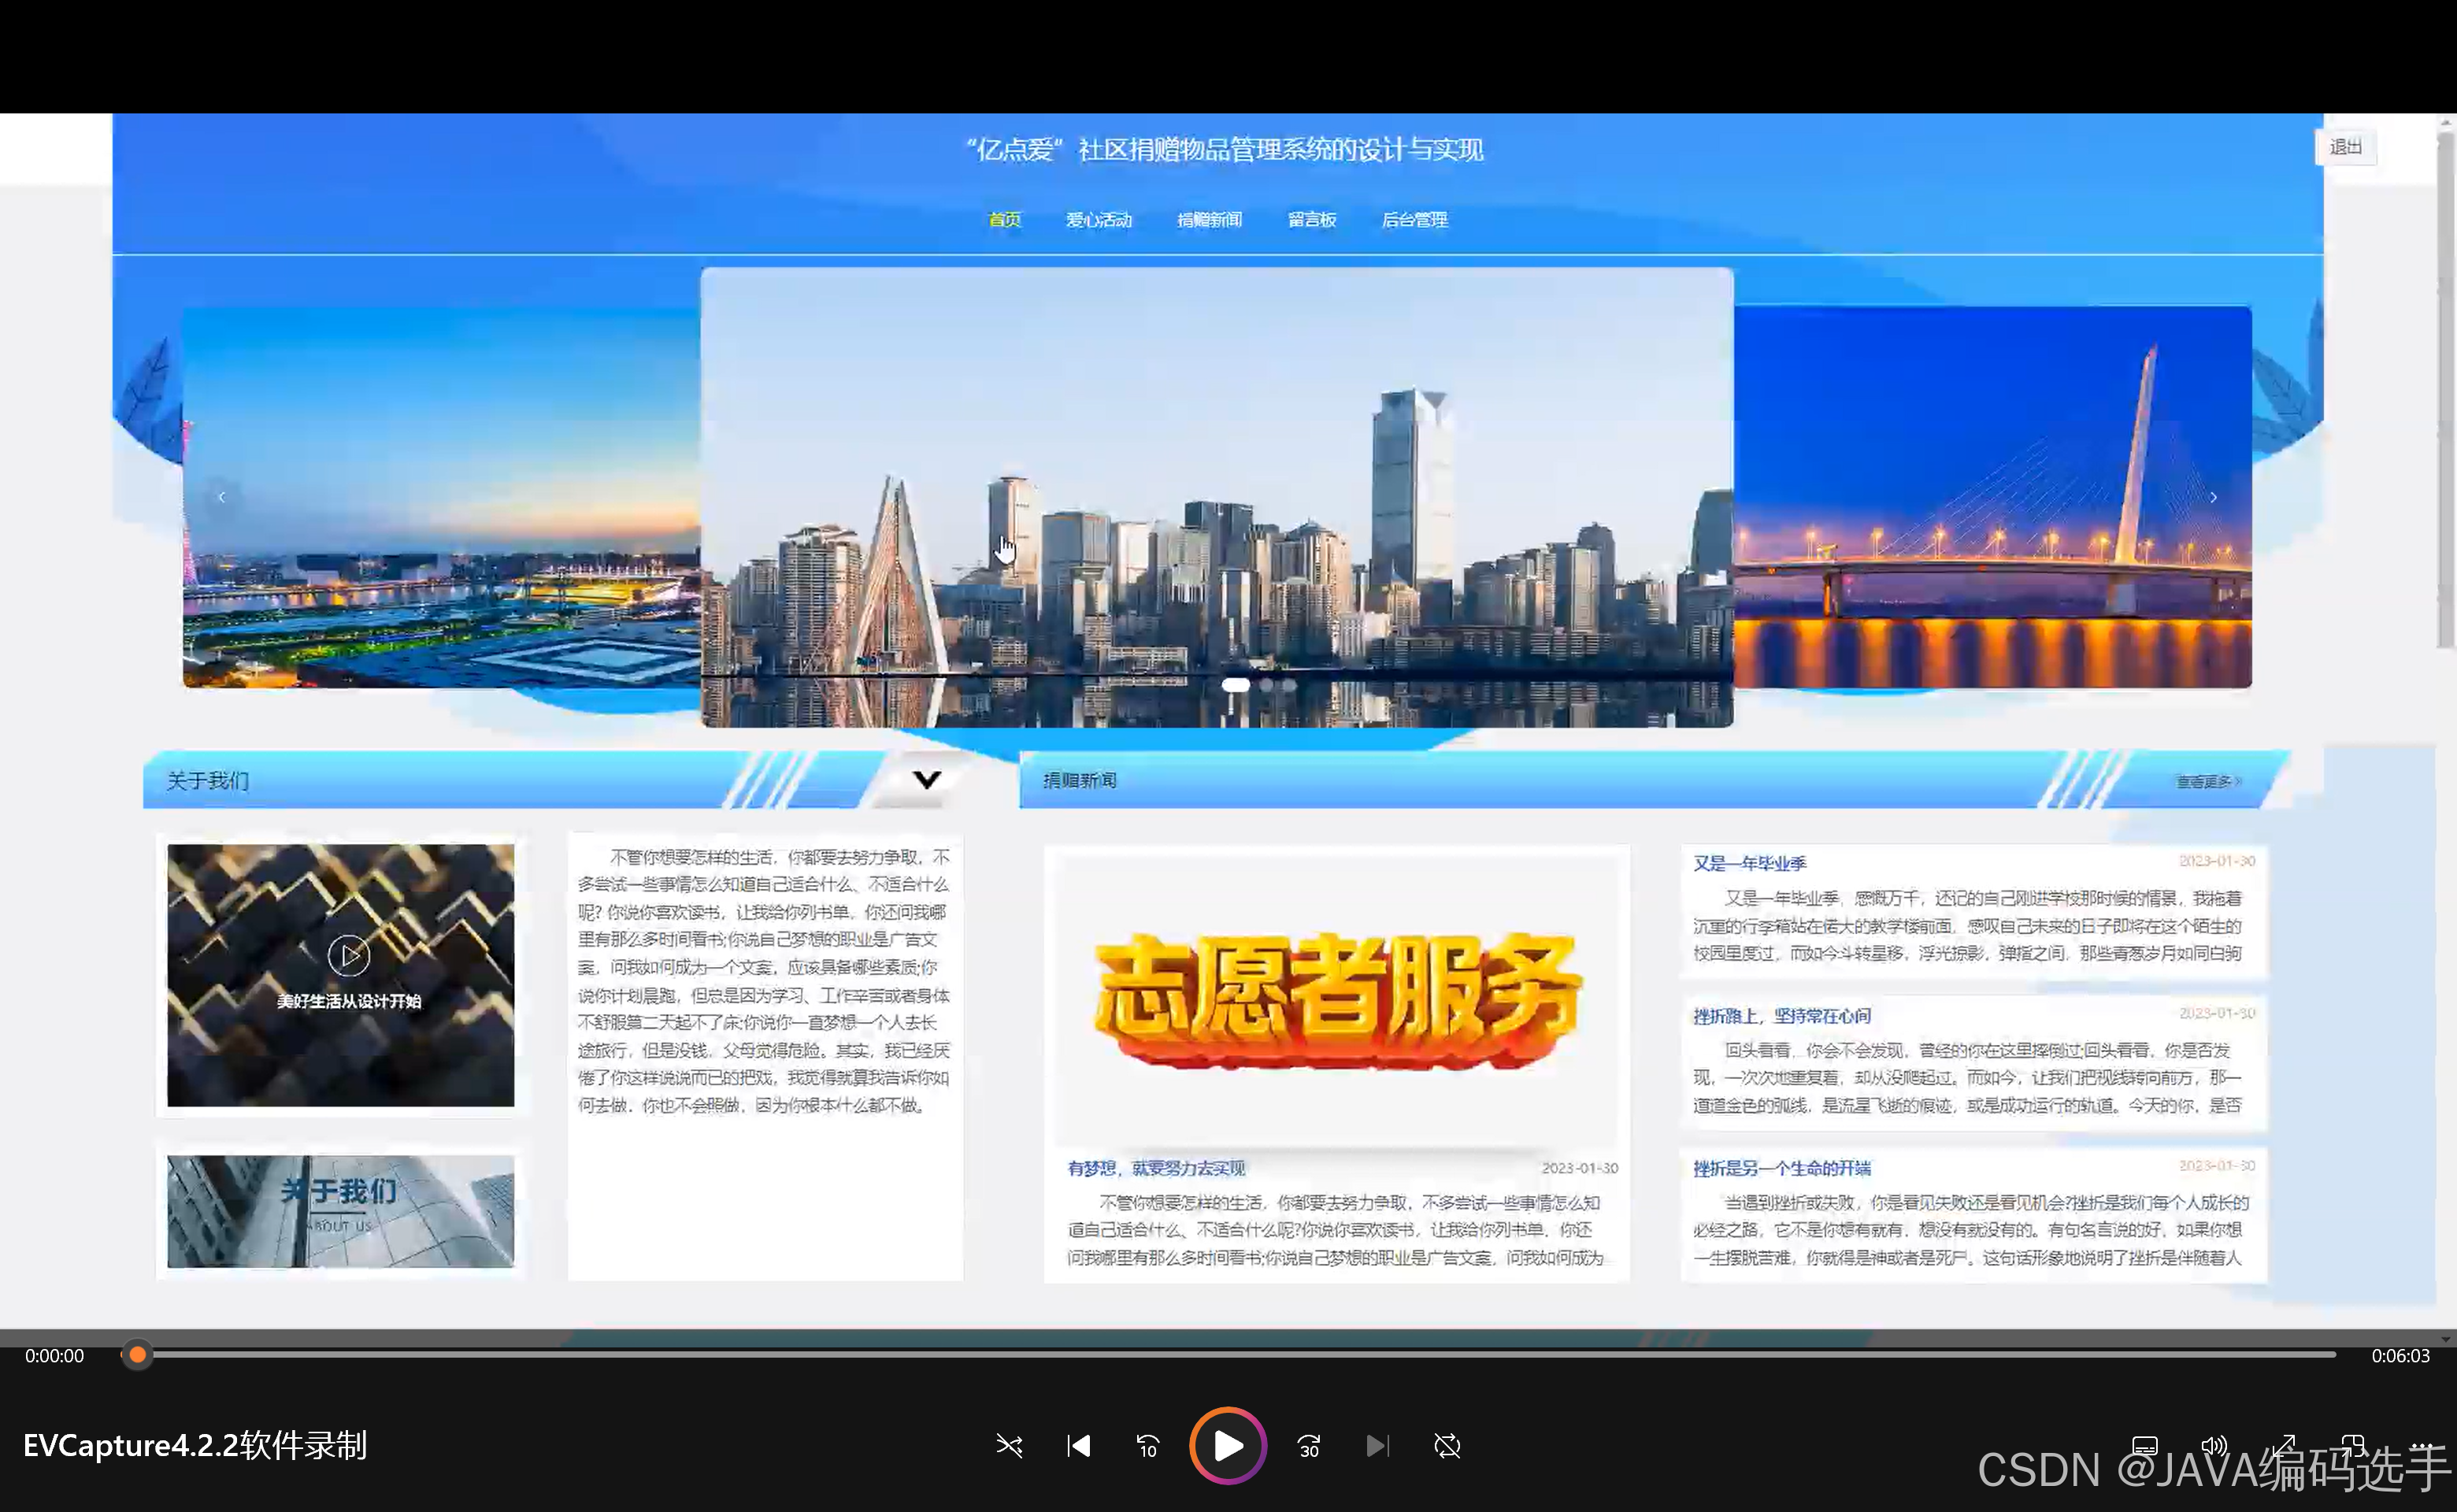Select the second carousel indicator dot
2457x1512 pixels.
click(x=1267, y=685)
